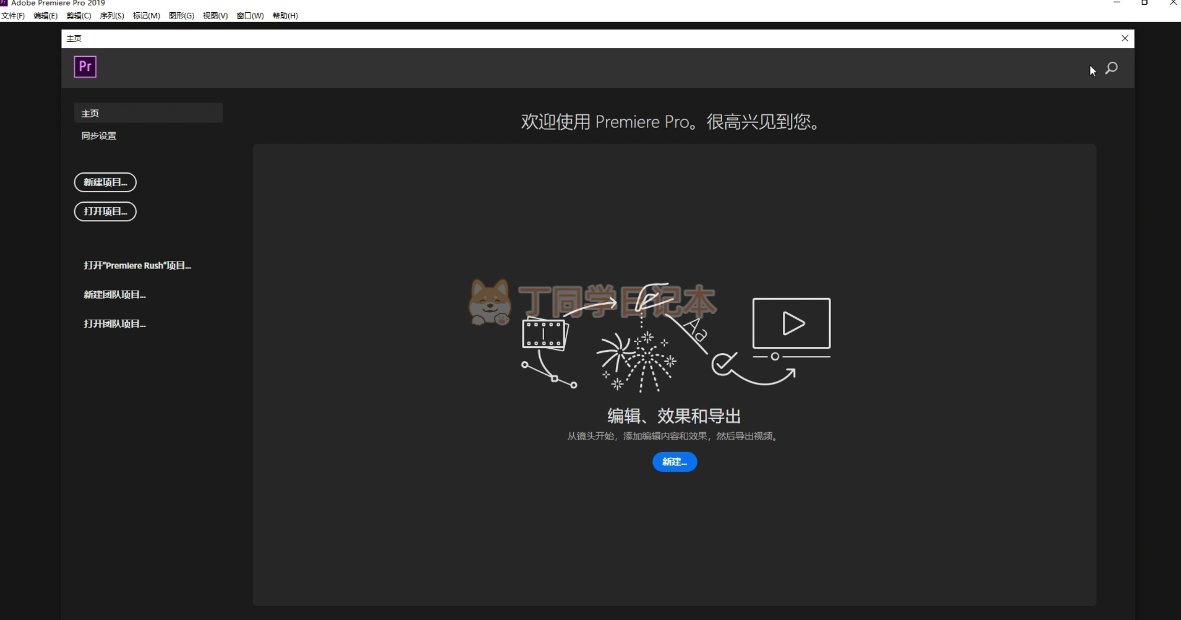The height and width of the screenshot is (620, 1181).
Task: Open the 序列(S) menu
Action: pos(112,16)
